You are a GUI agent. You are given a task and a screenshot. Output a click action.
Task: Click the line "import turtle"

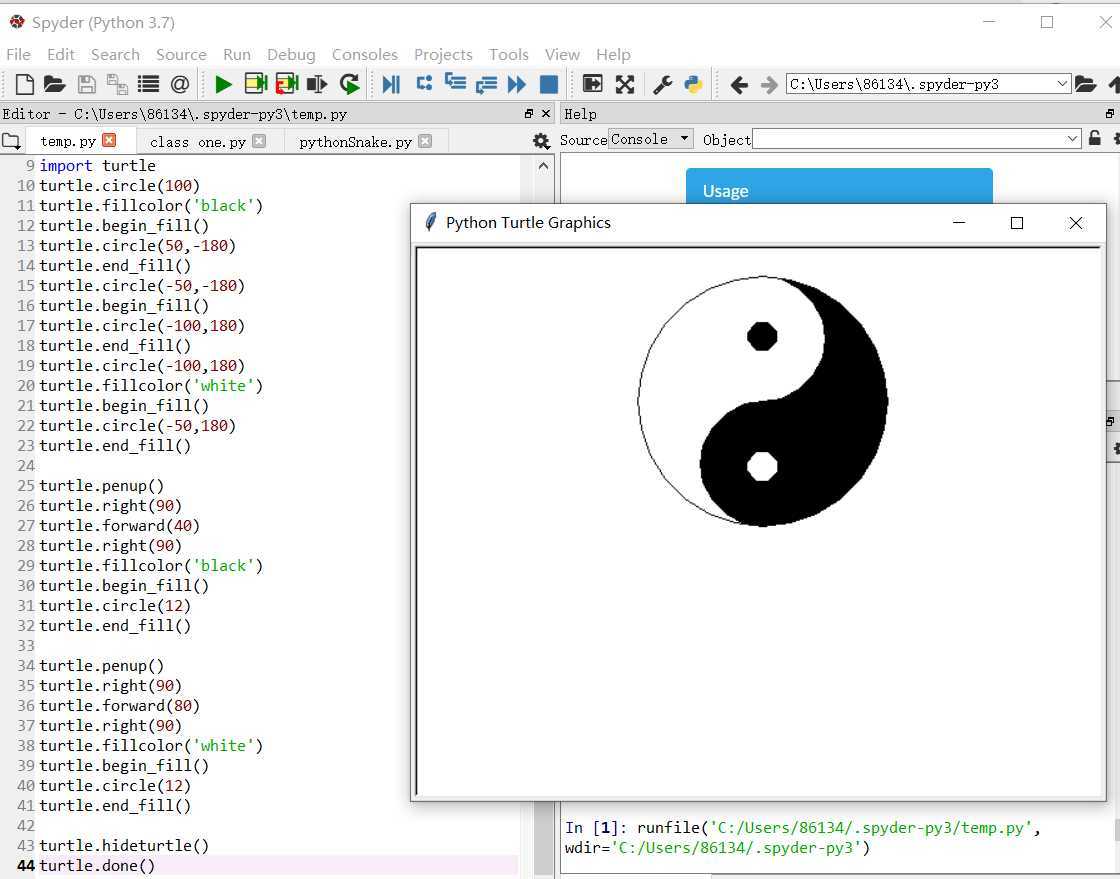[x=97, y=166]
